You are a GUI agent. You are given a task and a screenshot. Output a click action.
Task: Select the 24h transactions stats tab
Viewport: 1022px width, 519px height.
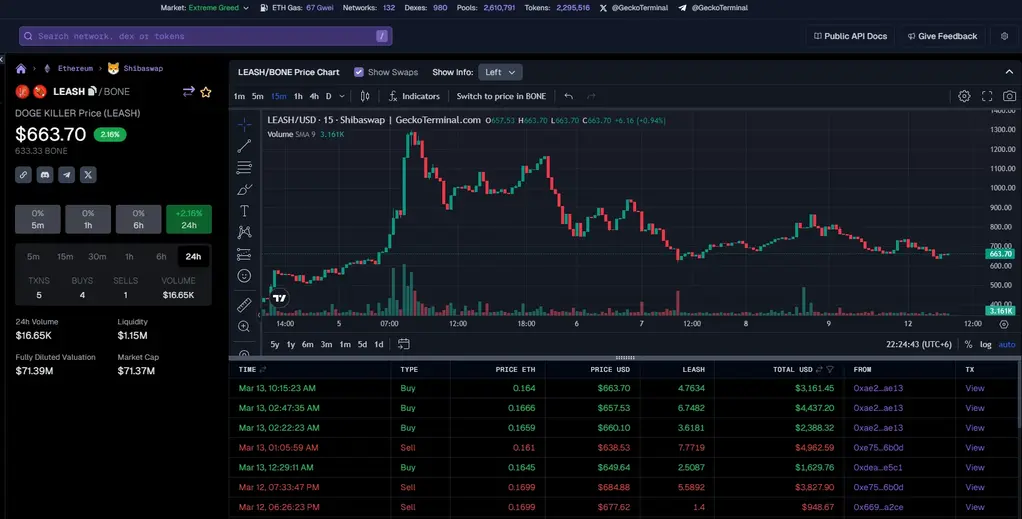194,257
